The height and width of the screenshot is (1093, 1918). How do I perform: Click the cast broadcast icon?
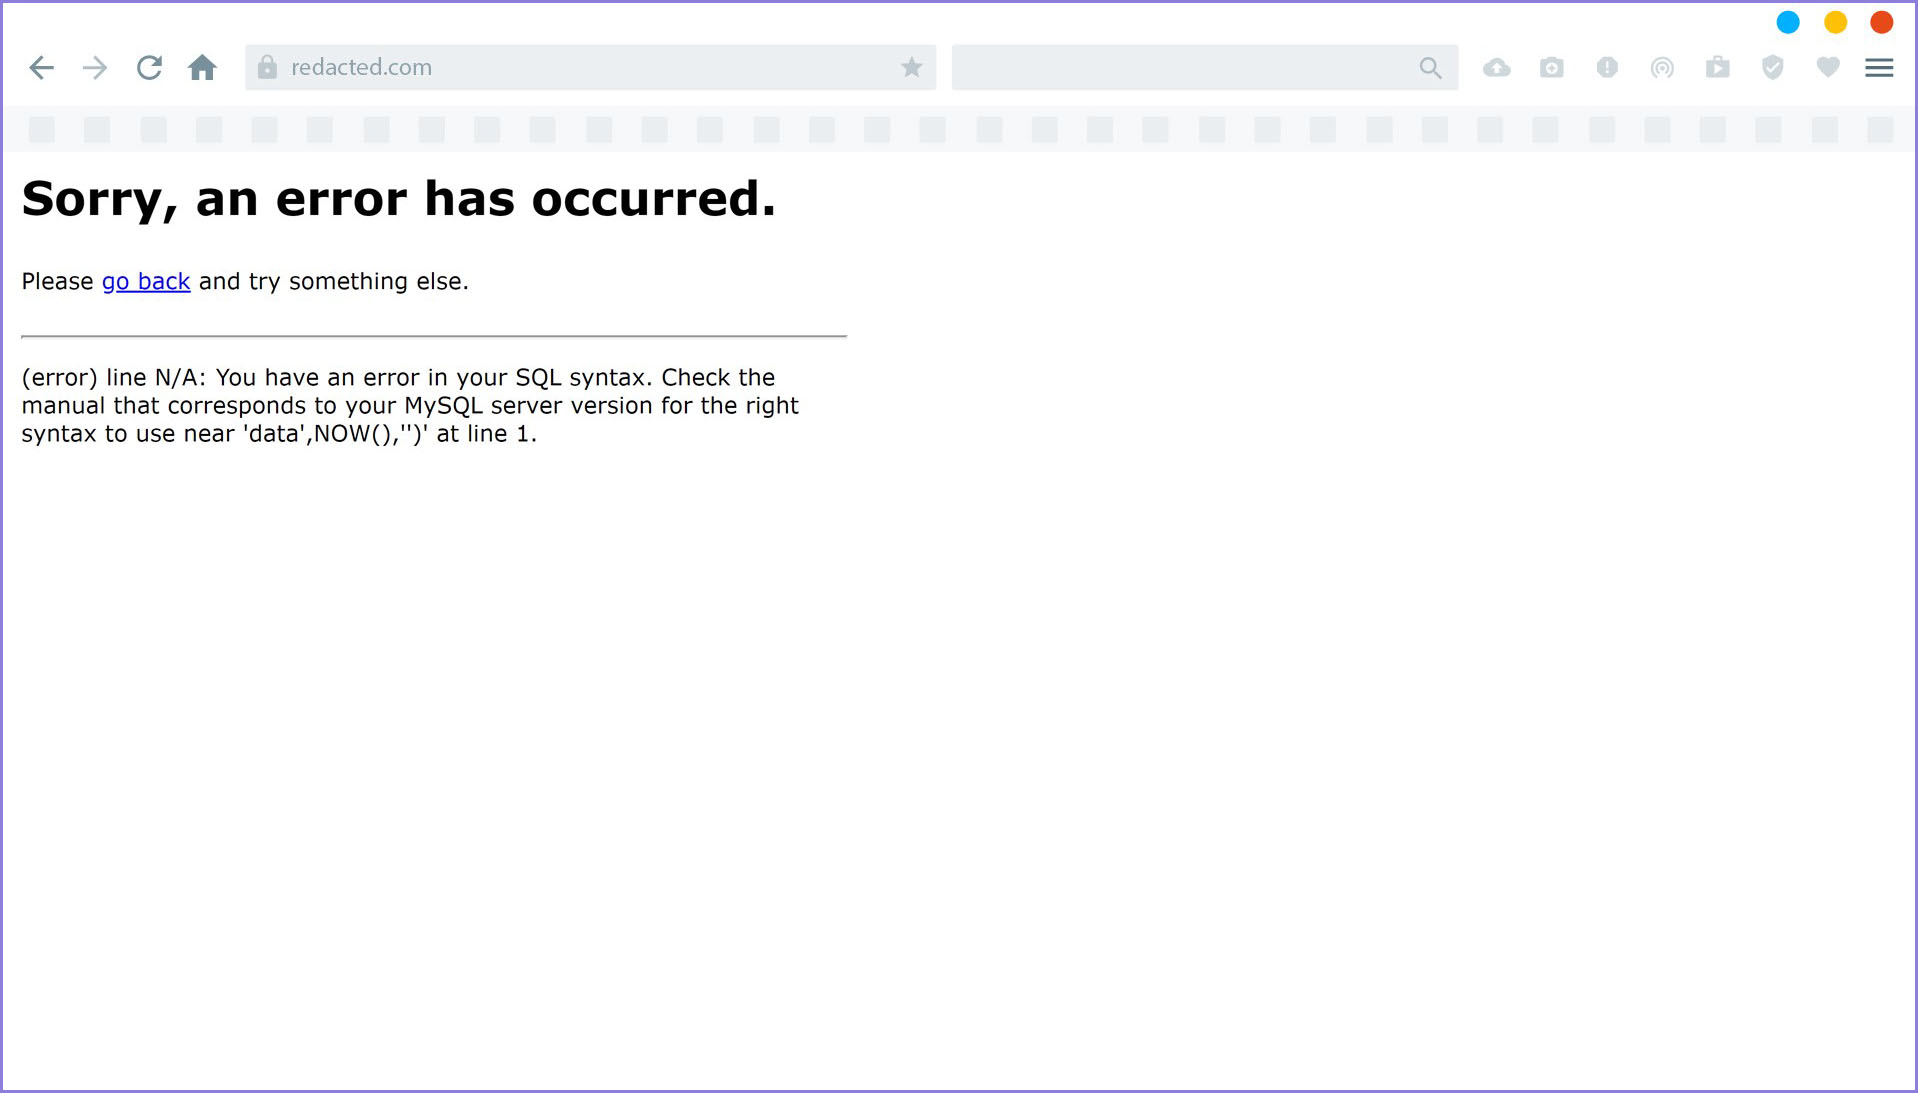click(x=1662, y=67)
